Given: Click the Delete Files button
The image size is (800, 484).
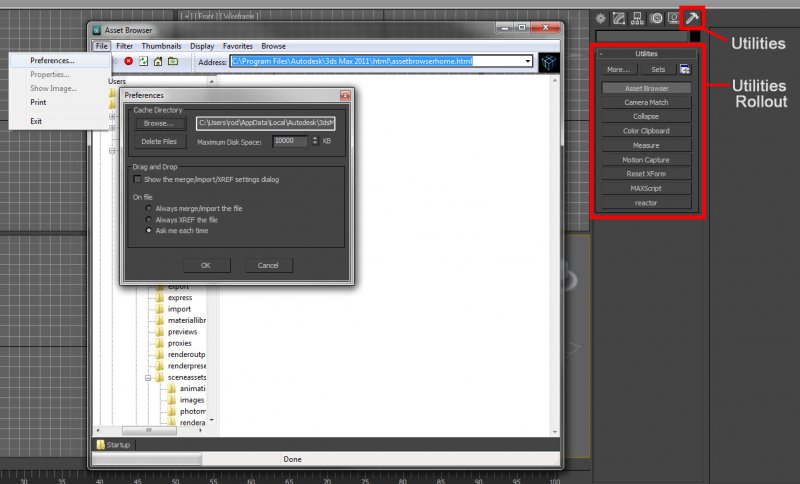Looking at the screenshot, I should click(x=159, y=141).
